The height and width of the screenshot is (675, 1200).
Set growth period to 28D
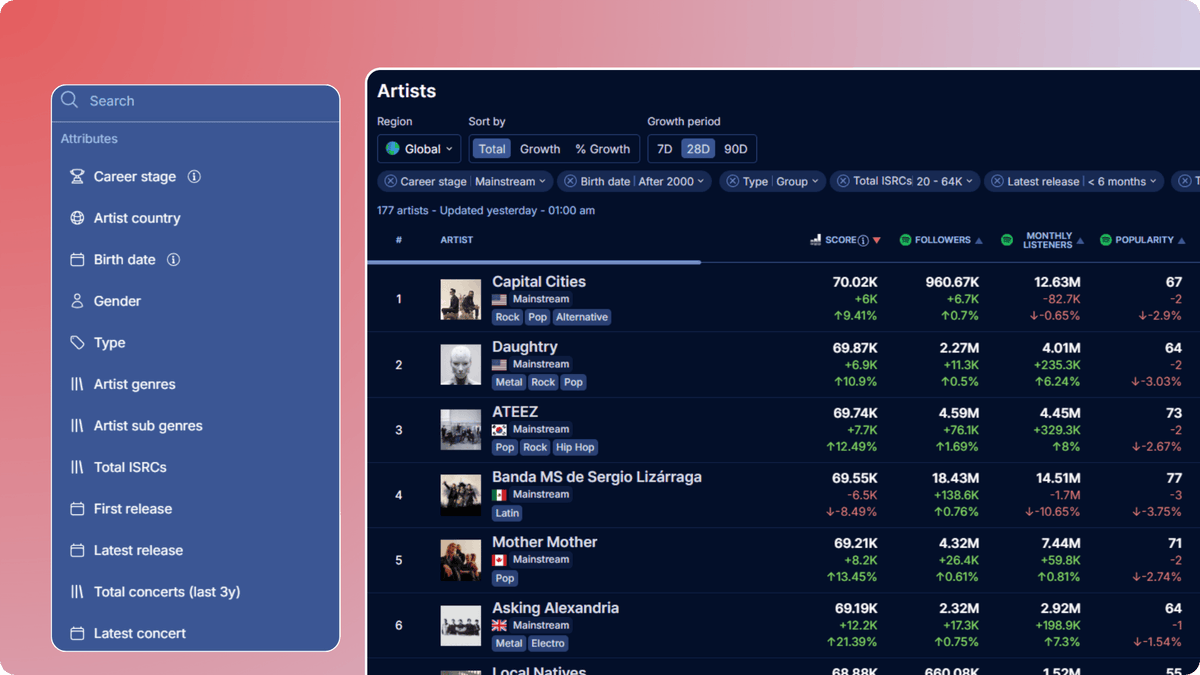pyautogui.click(x=697, y=149)
